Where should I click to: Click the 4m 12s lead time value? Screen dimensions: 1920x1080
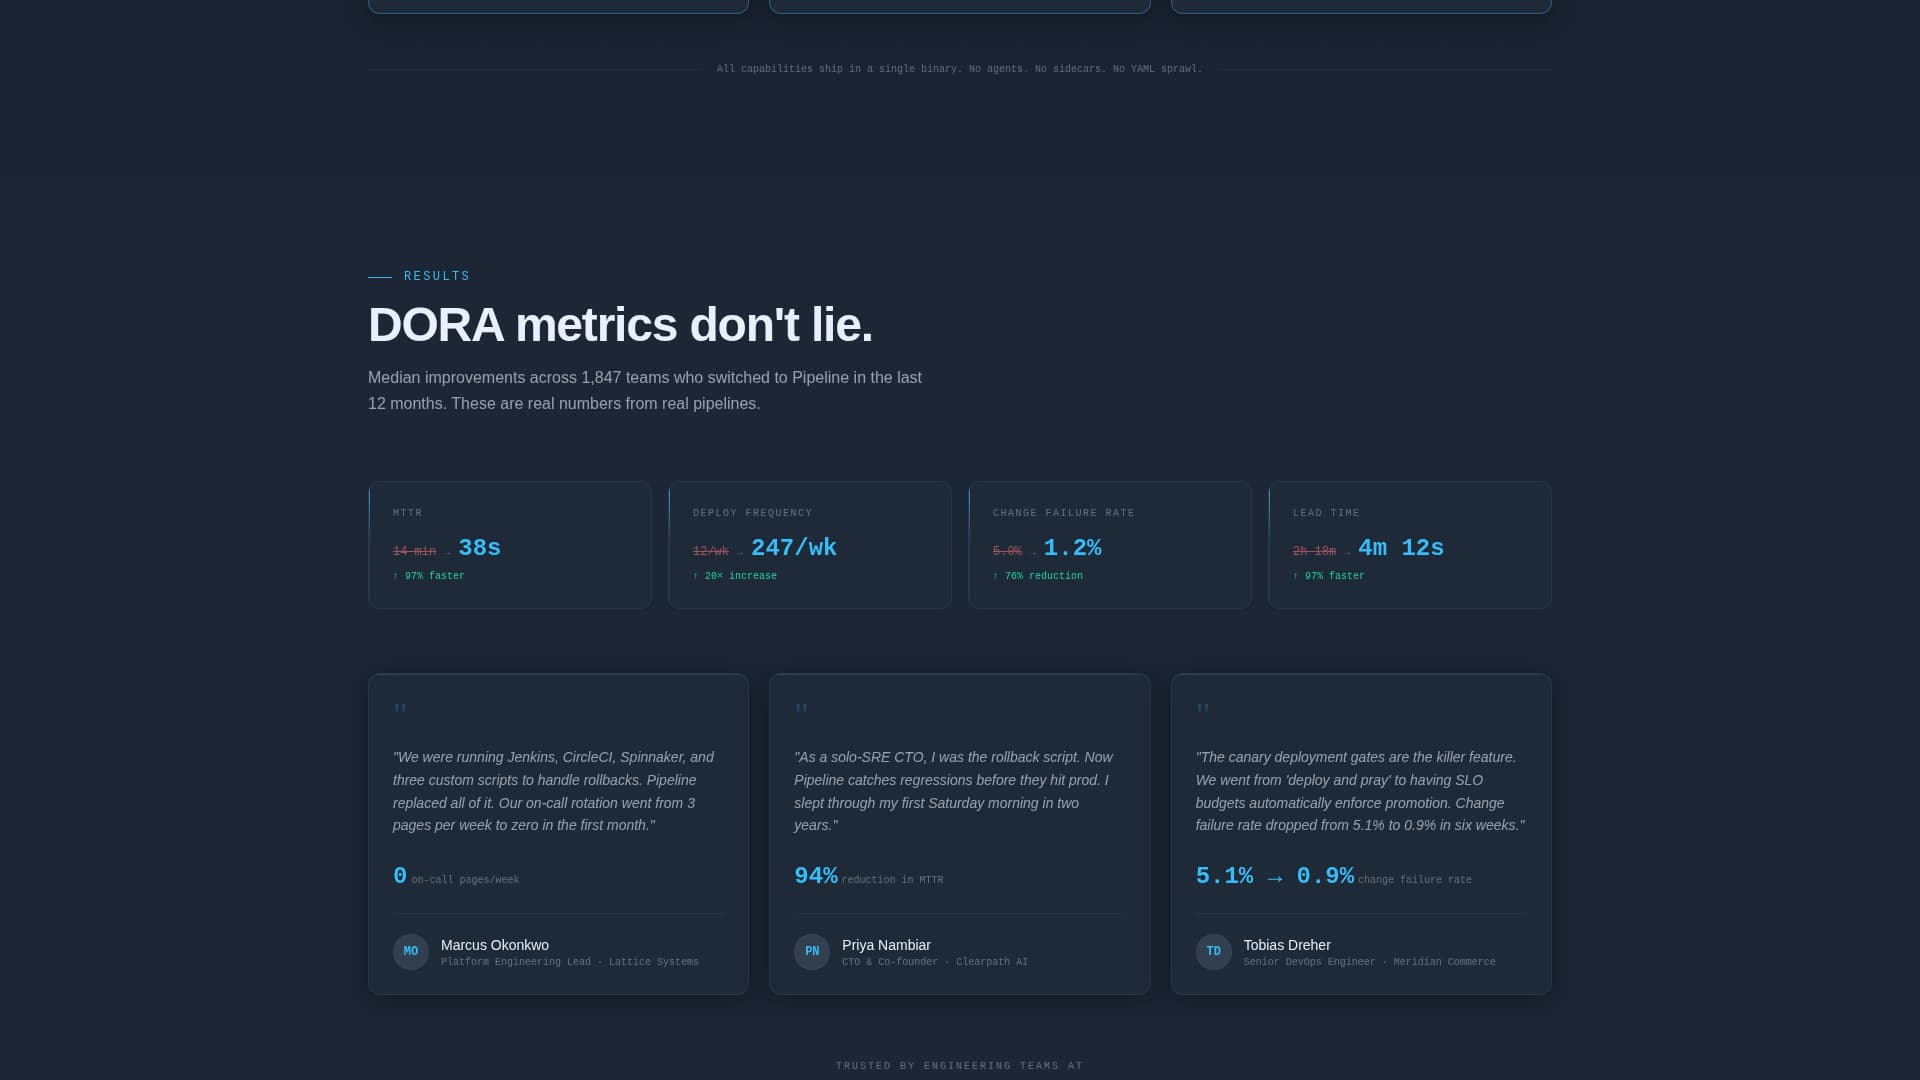click(1401, 548)
